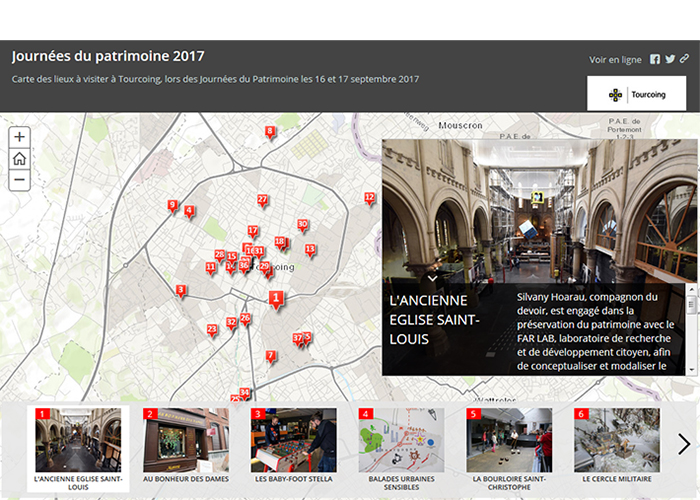Select map marker 32

point(231,322)
